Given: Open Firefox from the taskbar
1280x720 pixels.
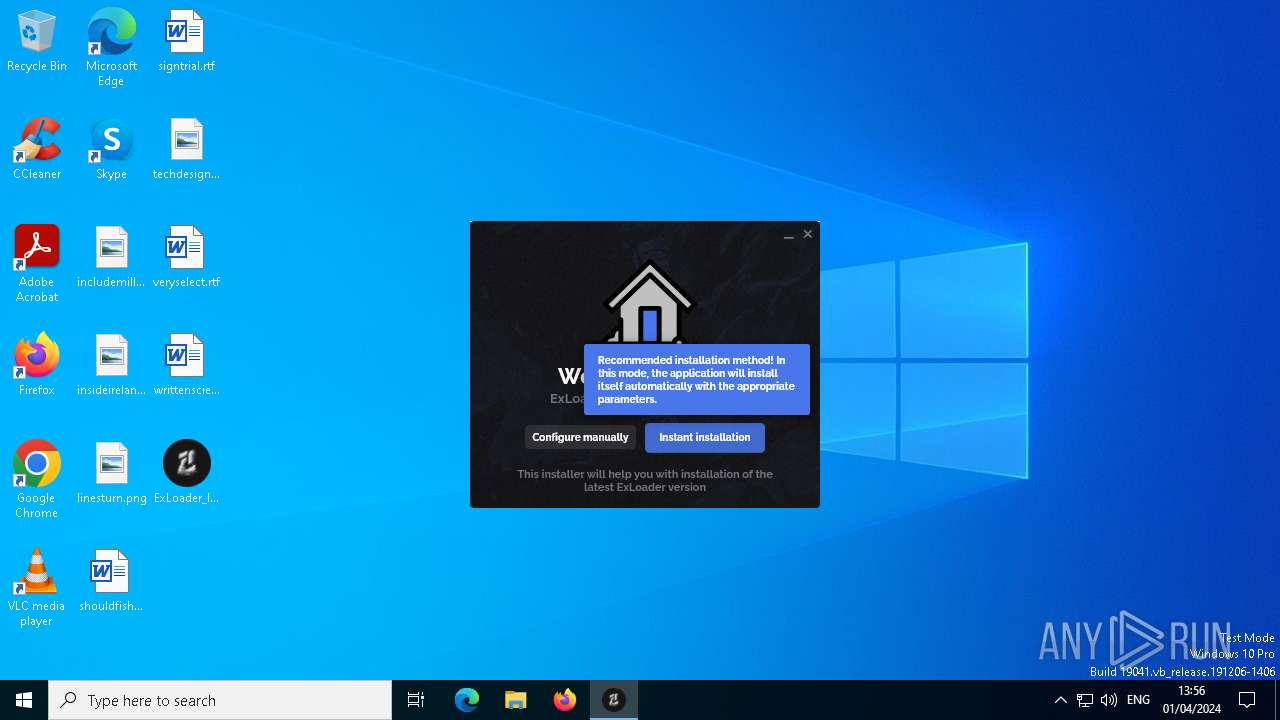Looking at the screenshot, I should (x=565, y=700).
